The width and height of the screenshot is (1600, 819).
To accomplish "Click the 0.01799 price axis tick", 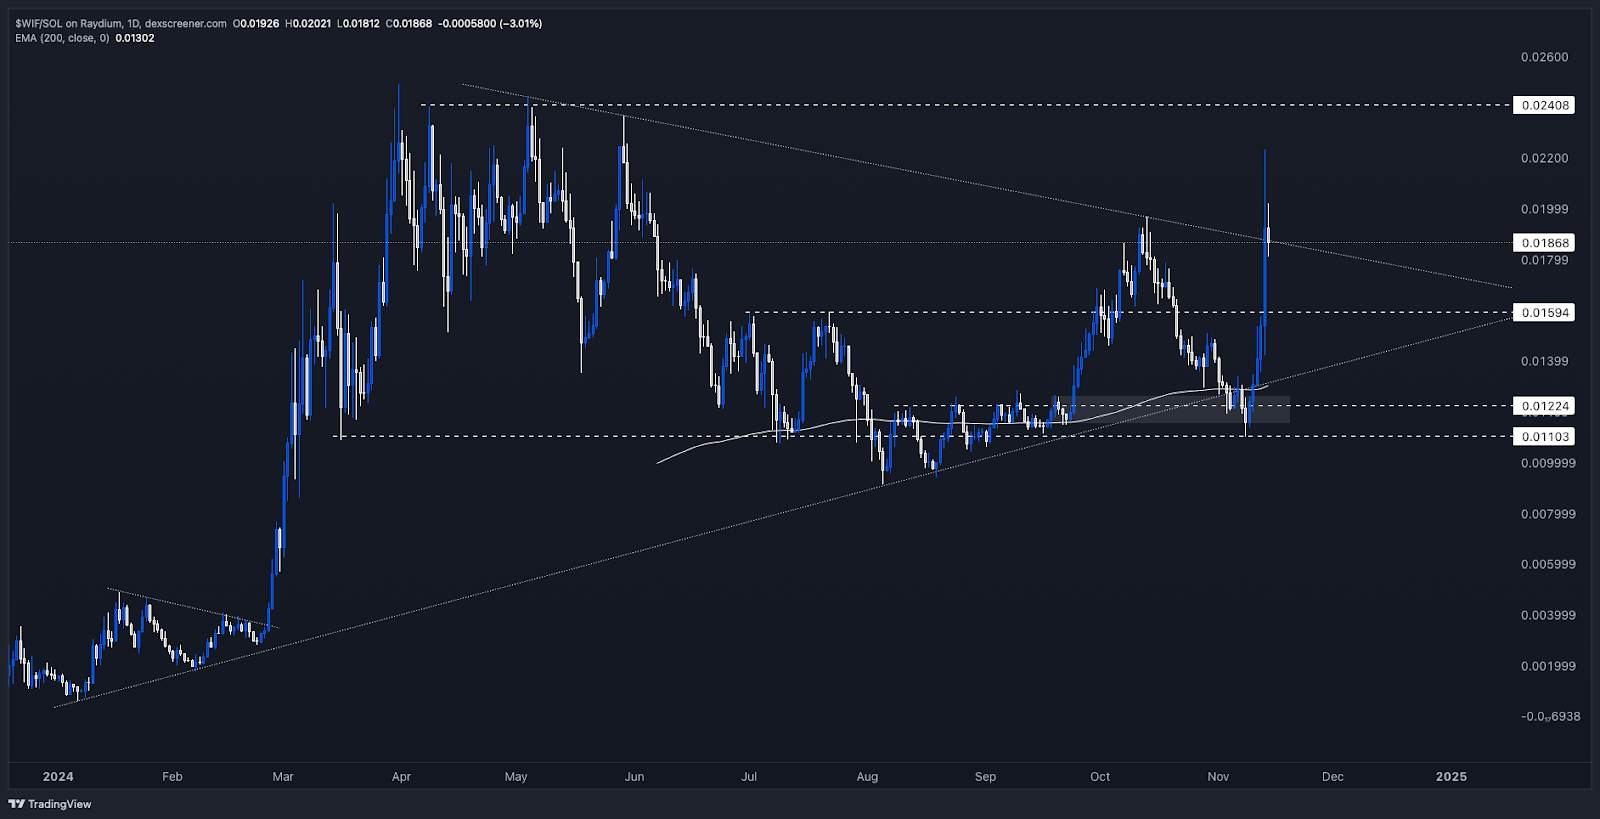I will 1544,260.
